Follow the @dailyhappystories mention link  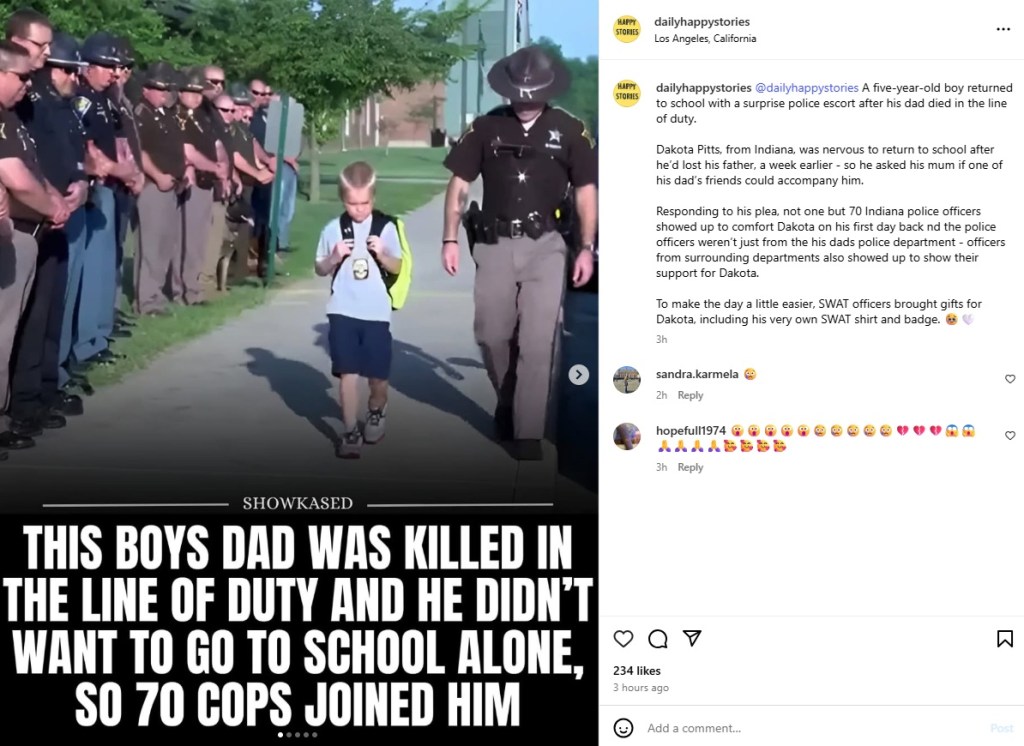pos(807,88)
